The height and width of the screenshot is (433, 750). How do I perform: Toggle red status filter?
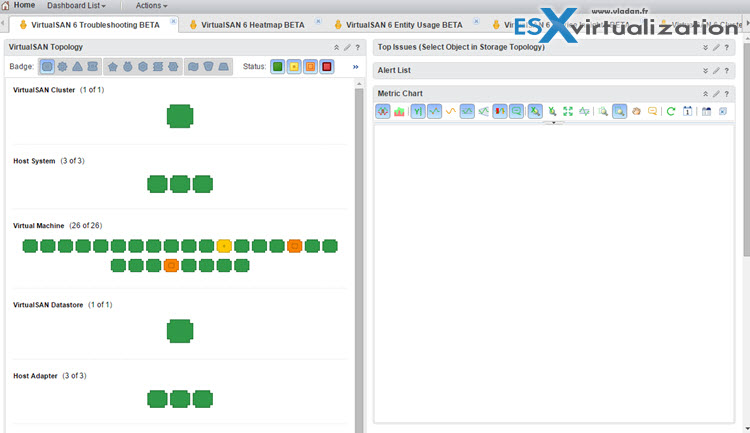point(327,67)
